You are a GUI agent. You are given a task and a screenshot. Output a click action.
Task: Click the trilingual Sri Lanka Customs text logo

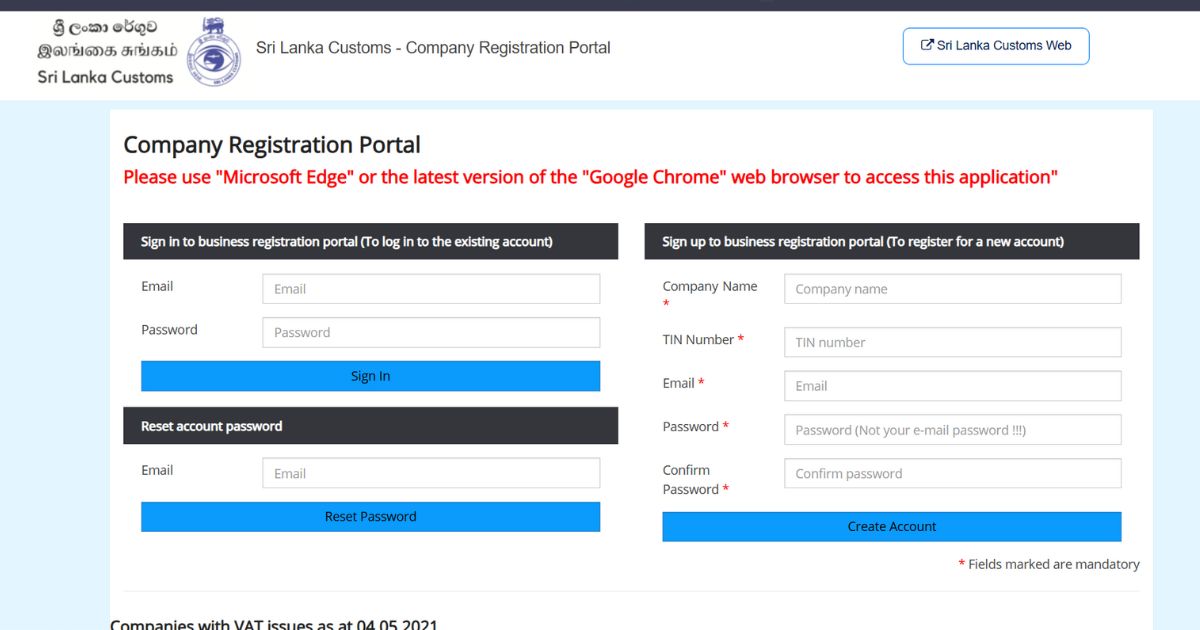coord(106,52)
